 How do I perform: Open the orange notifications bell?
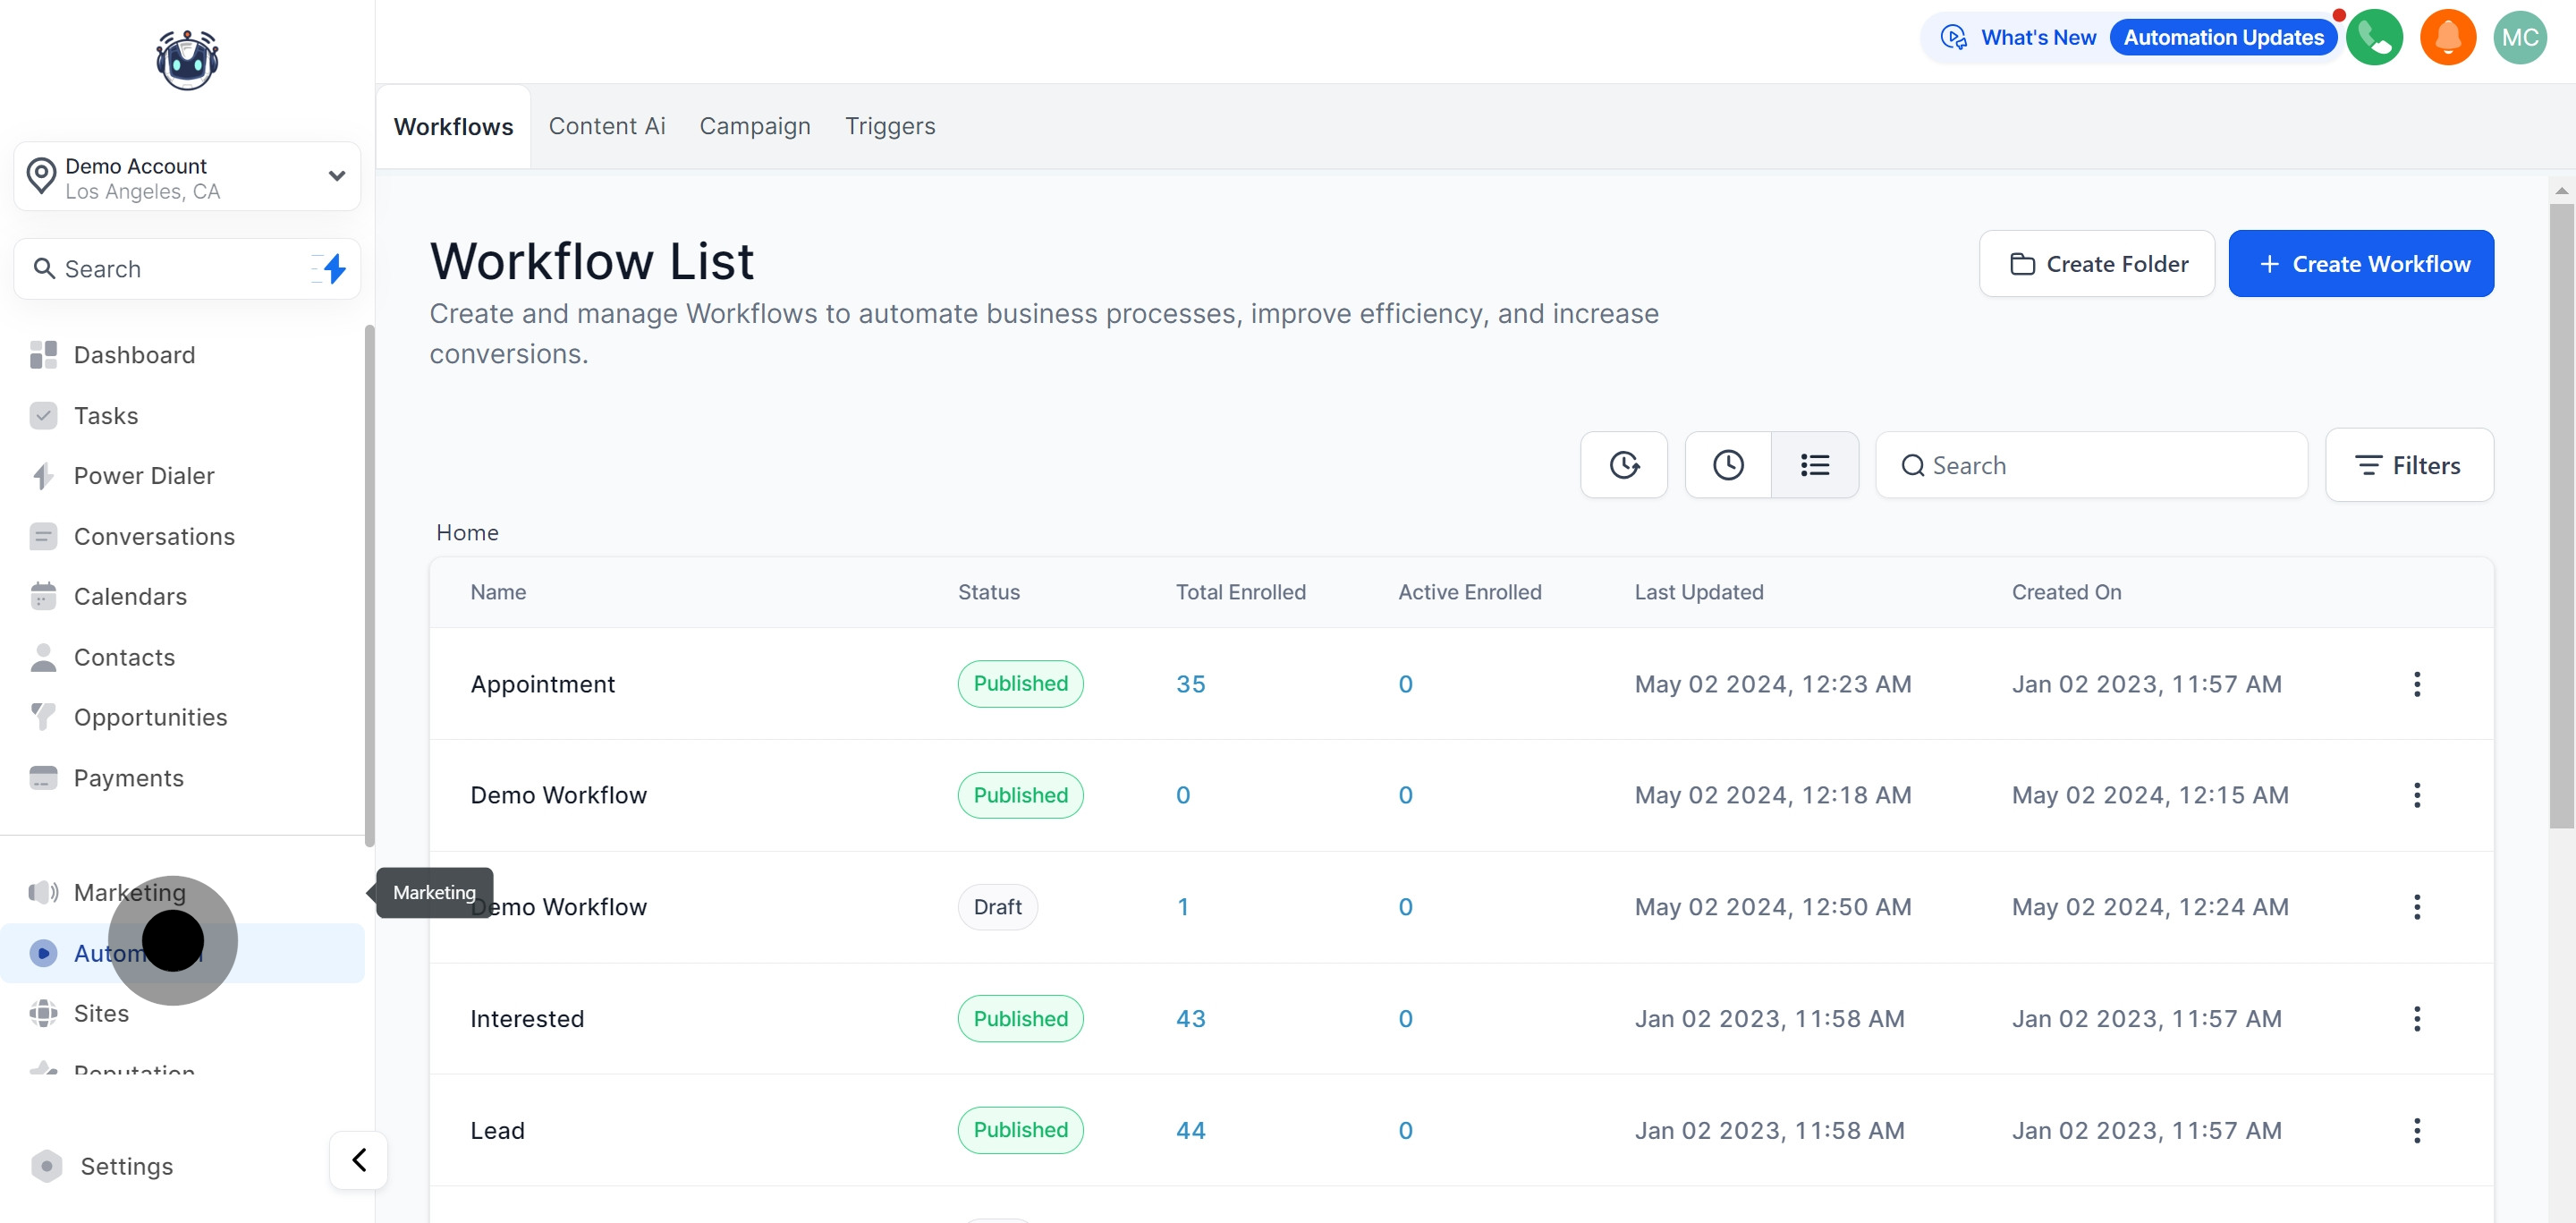tap(2447, 38)
